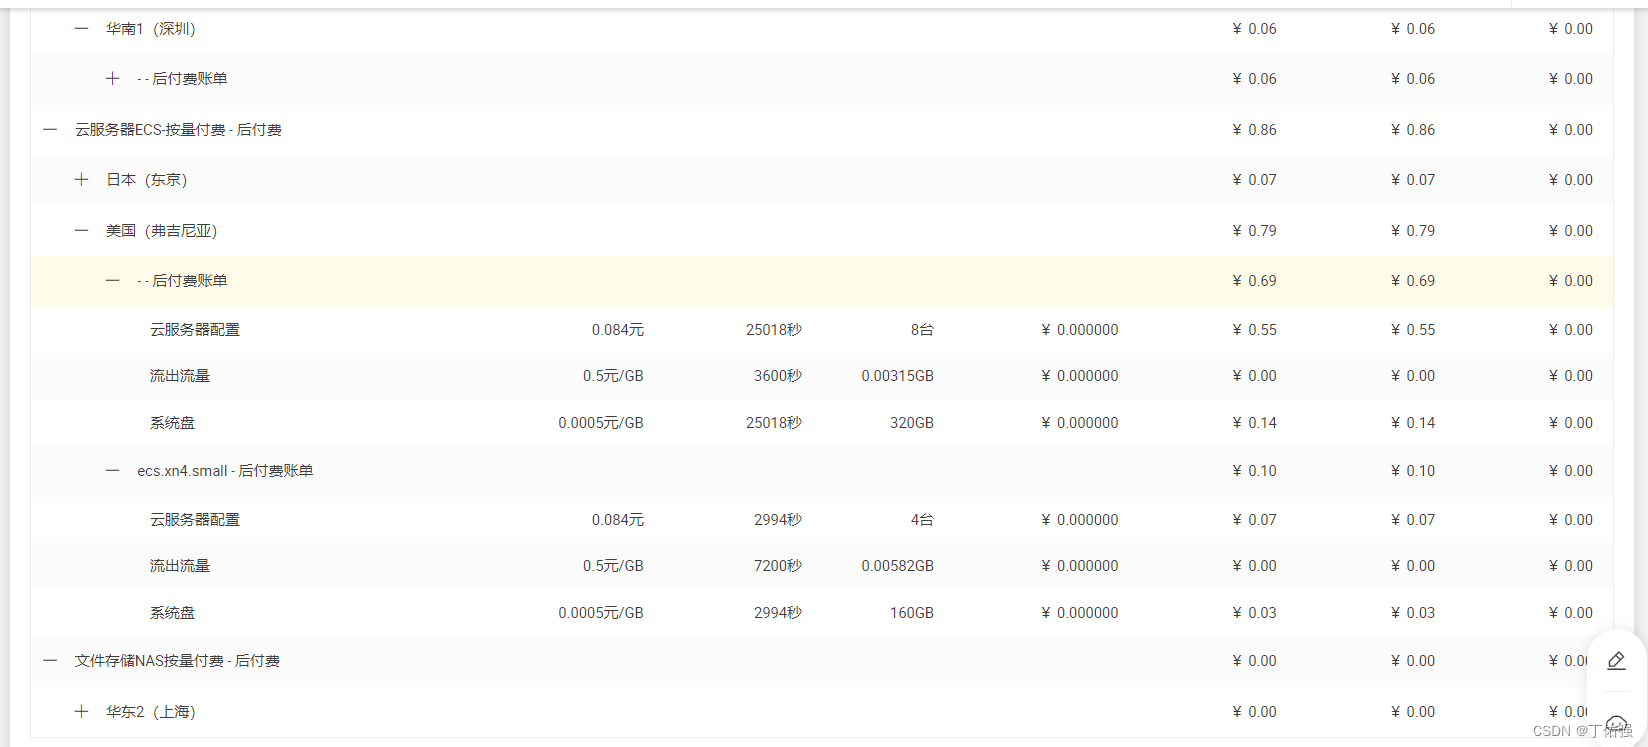
Task: Click 系统盘 in the 160GB row
Action: (172, 613)
